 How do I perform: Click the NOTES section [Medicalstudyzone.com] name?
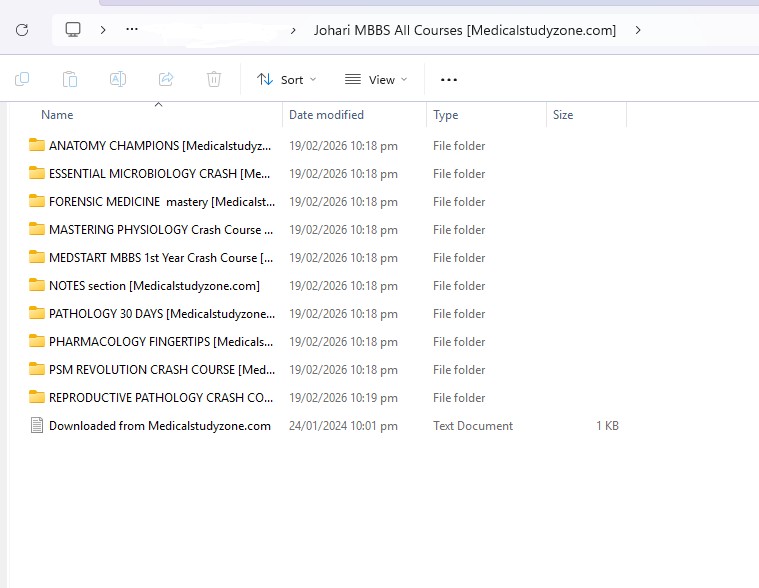click(x=154, y=286)
